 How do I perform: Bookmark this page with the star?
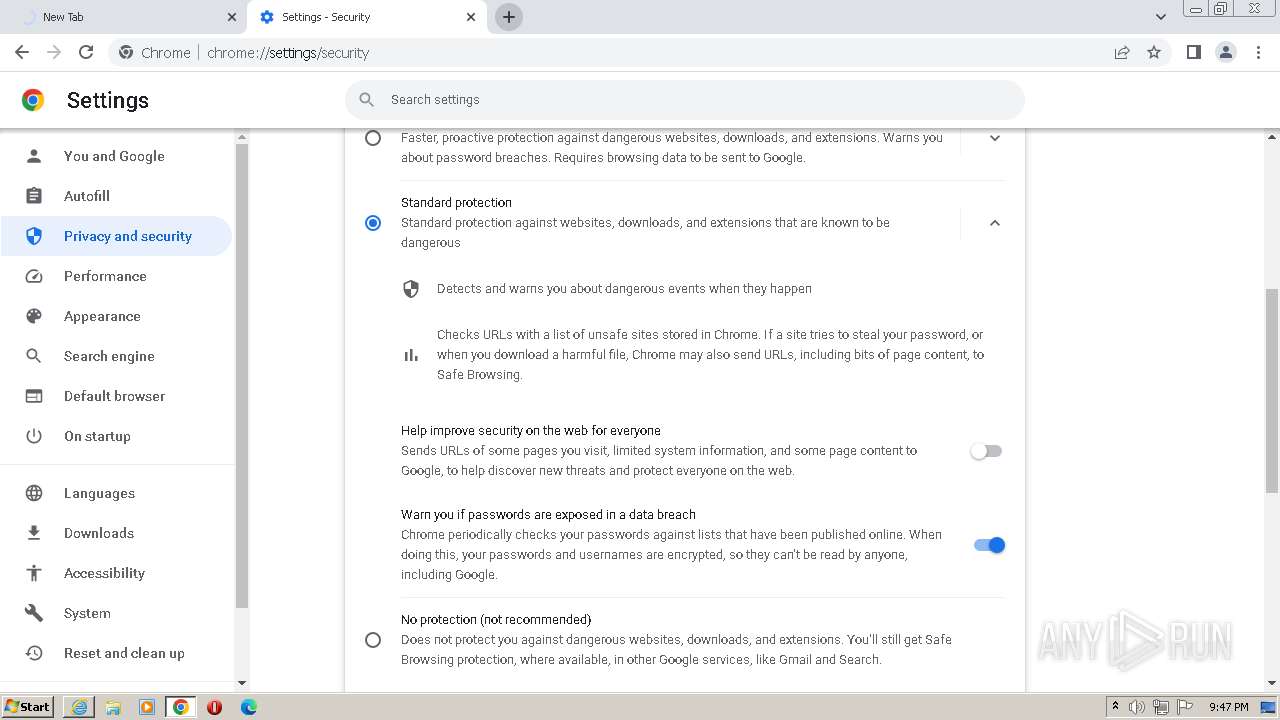[1154, 52]
